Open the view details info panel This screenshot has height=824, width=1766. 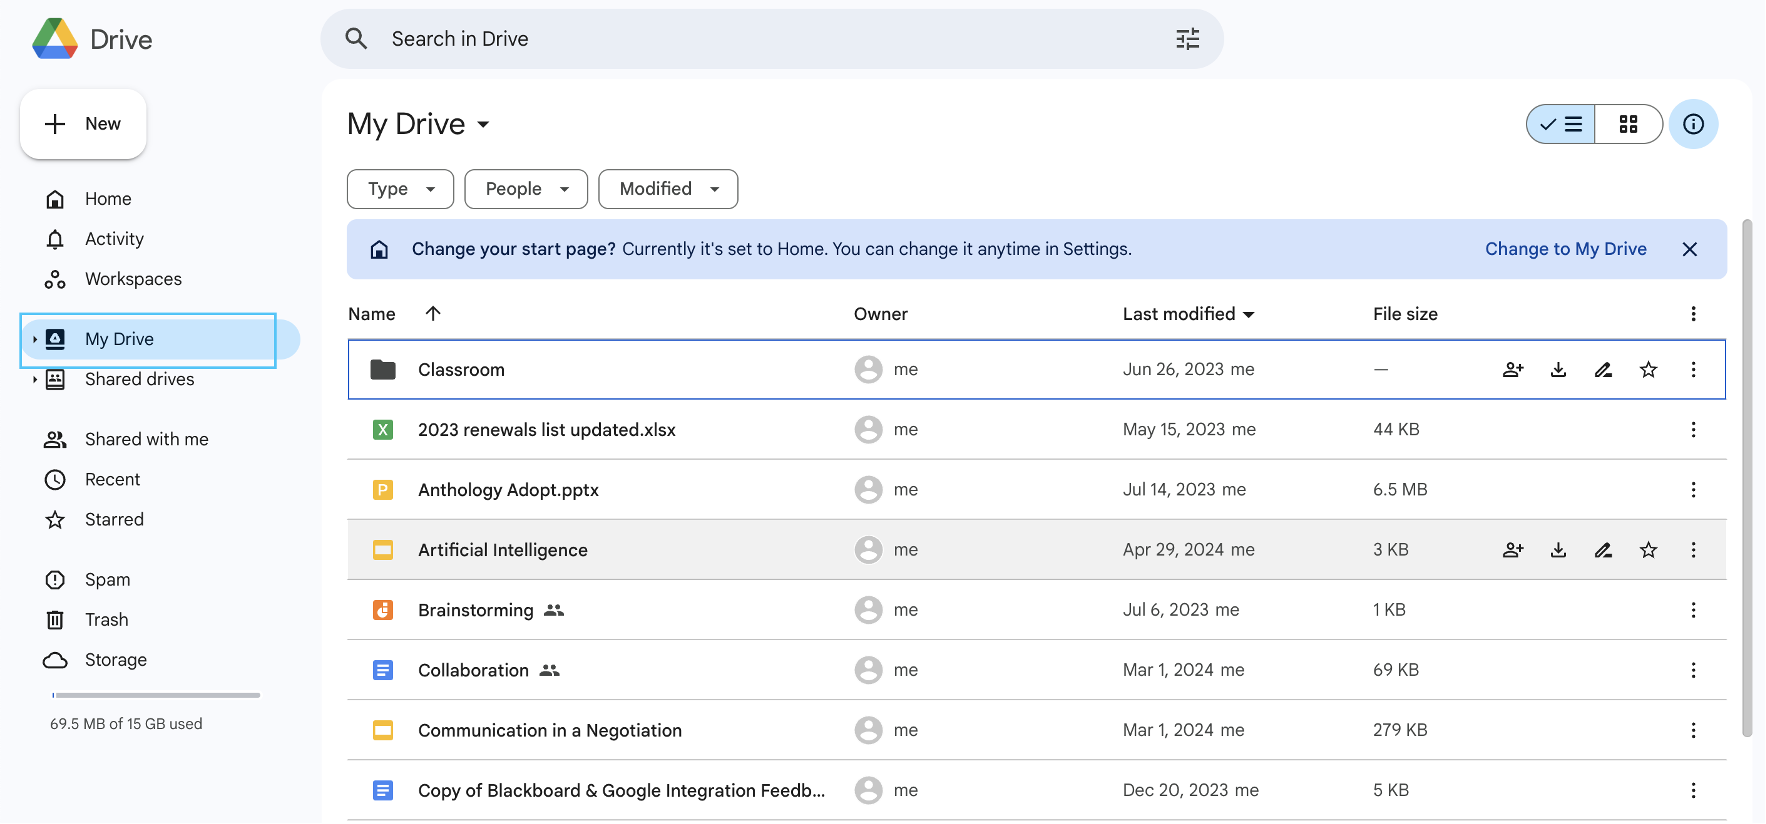click(x=1693, y=124)
